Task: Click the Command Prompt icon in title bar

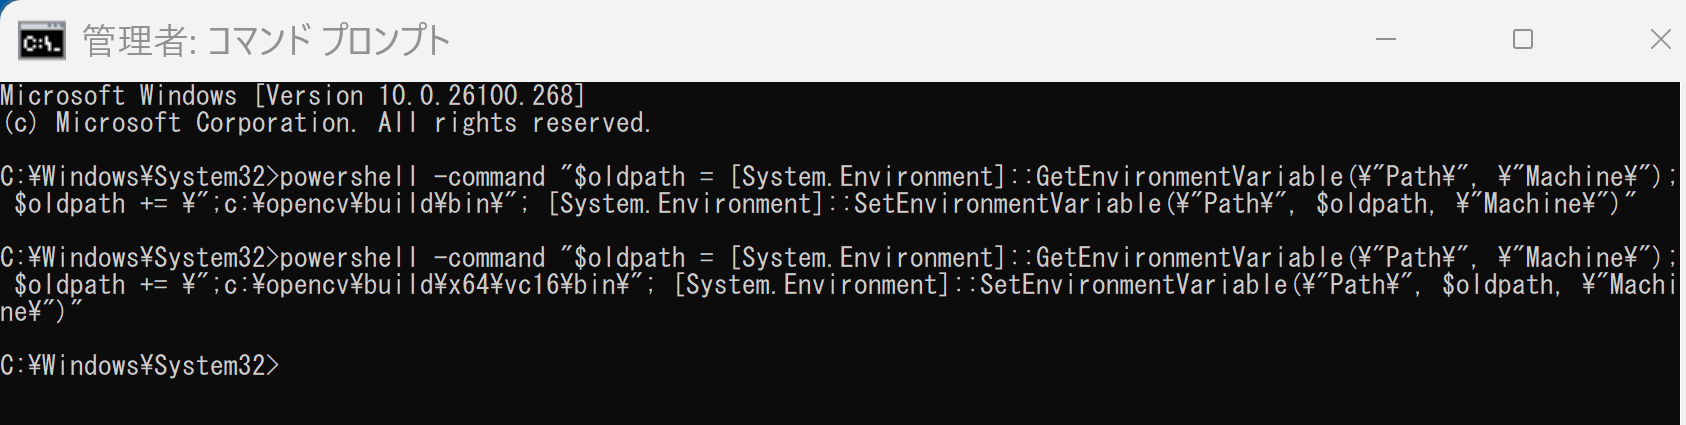Action: tap(42, 41)
